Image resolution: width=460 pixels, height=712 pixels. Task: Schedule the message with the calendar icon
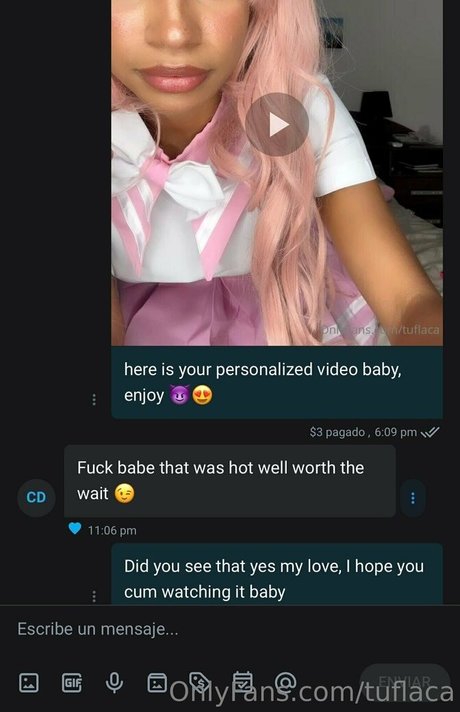click(x=242, y=682)
